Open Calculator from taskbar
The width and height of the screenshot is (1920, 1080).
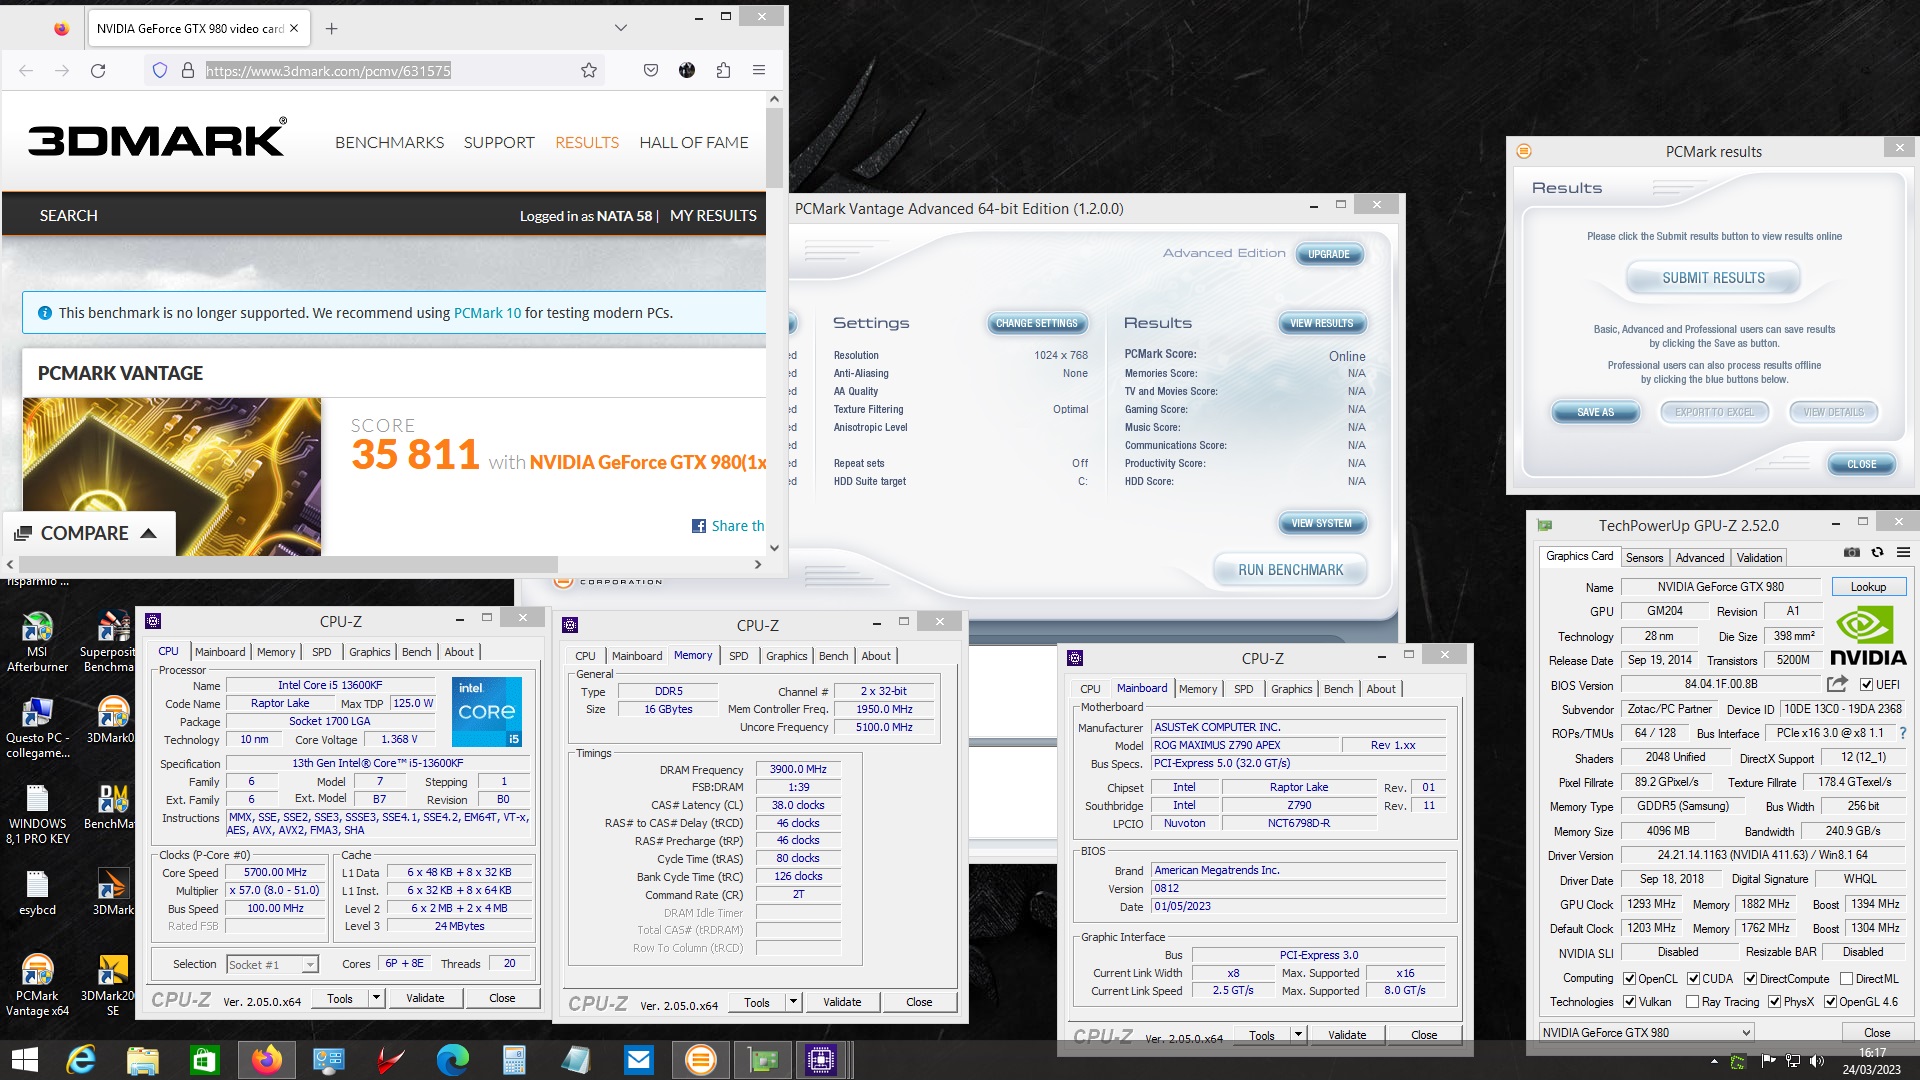tap(514, 1060)
